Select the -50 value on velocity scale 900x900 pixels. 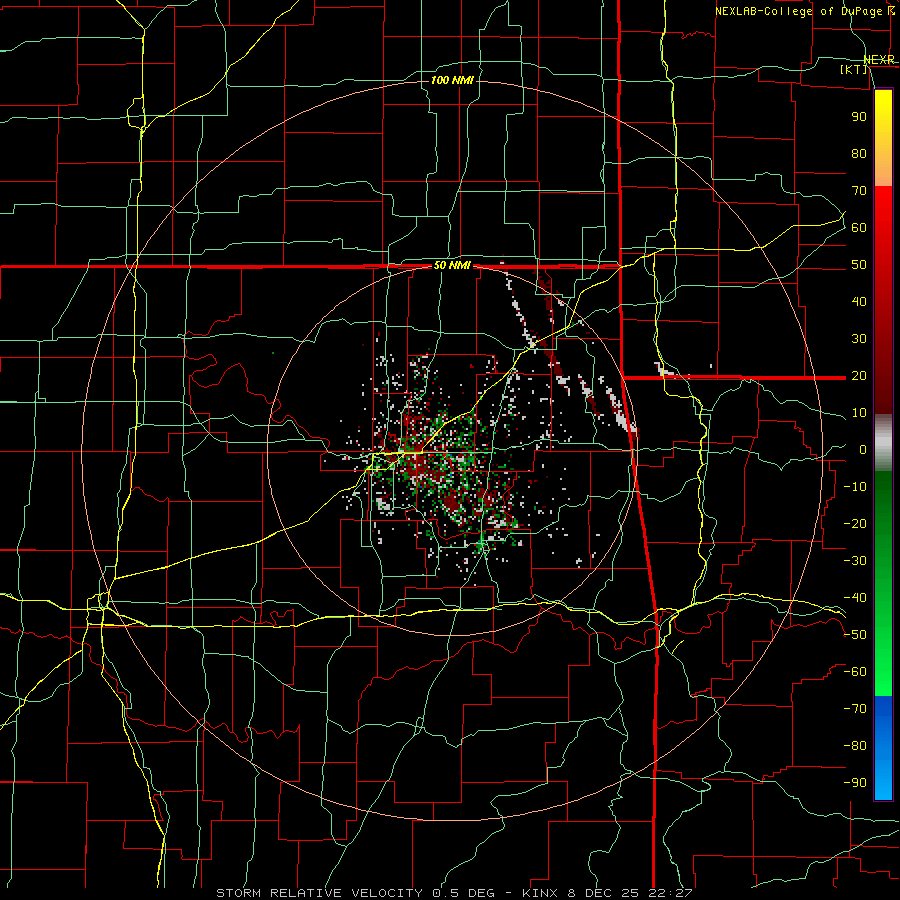[x=855, y=635]
